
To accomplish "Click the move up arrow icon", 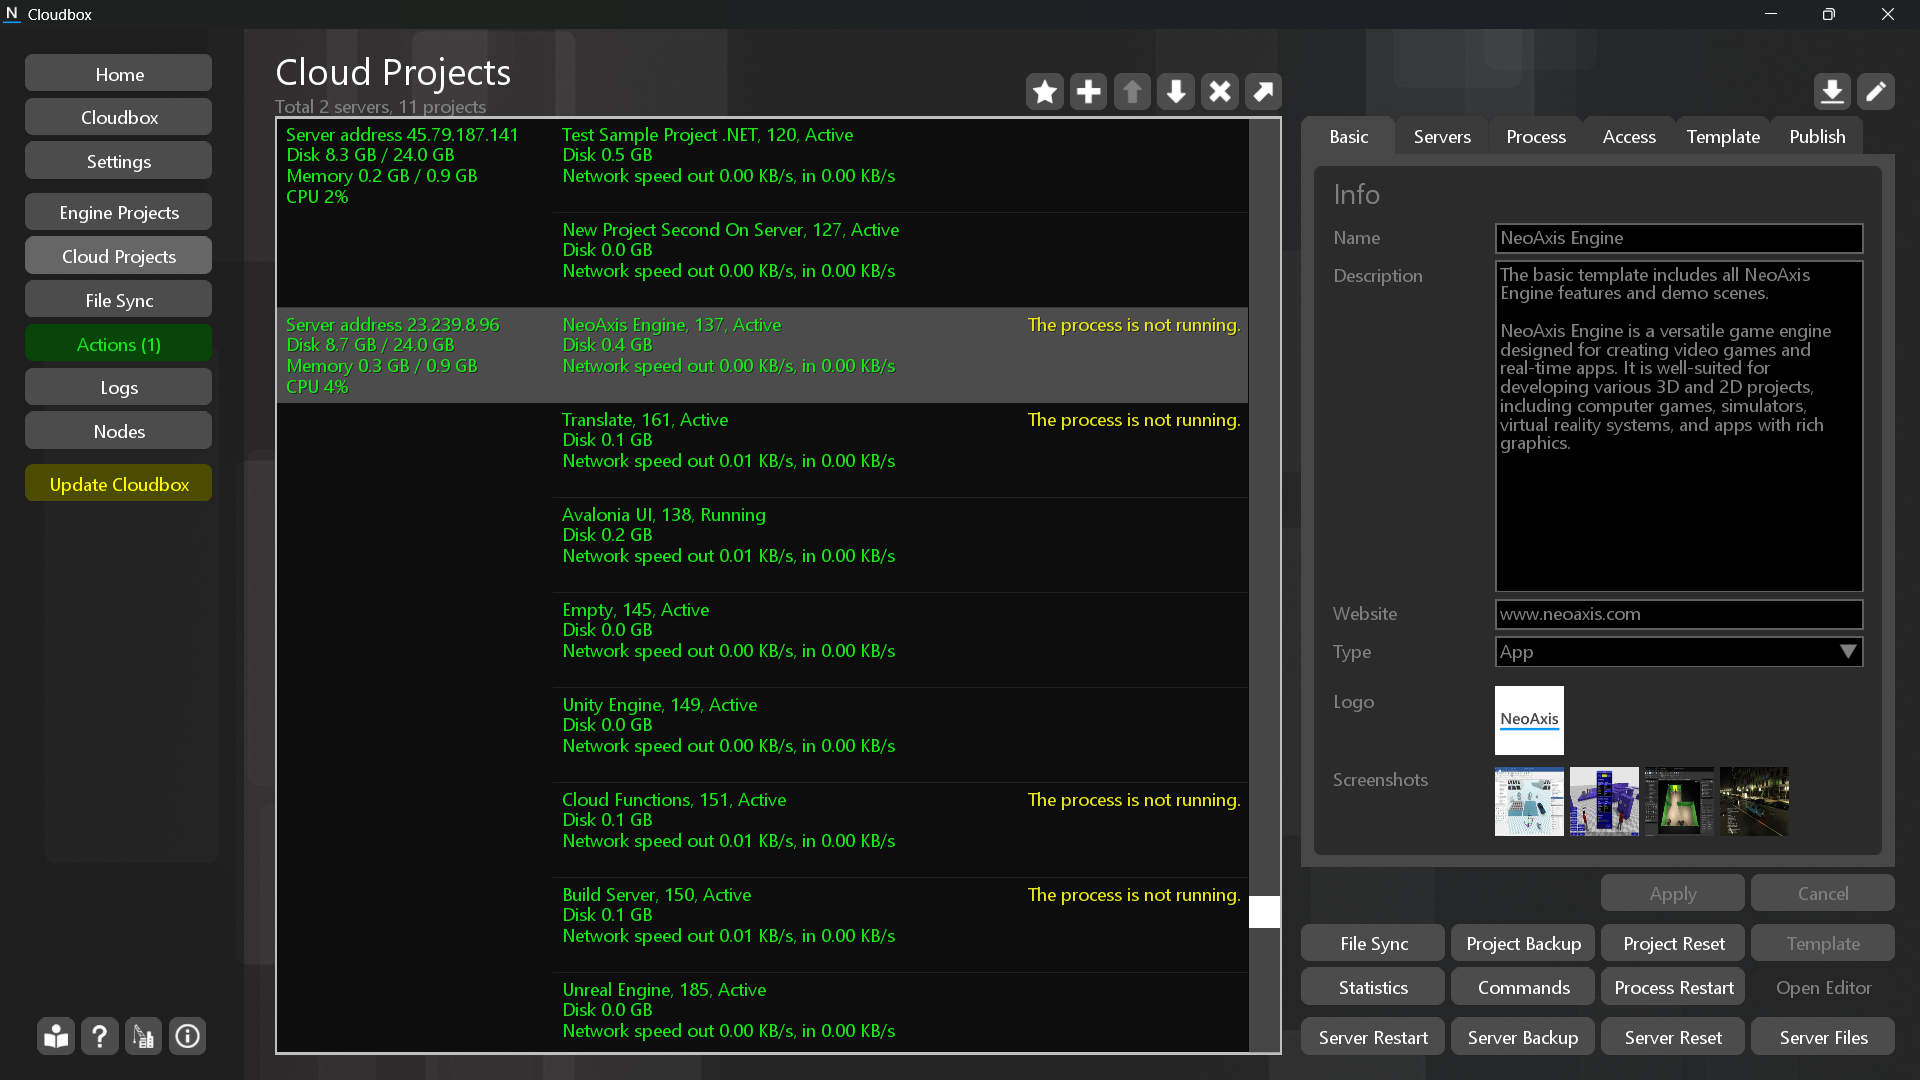I will click(1132, 92).
